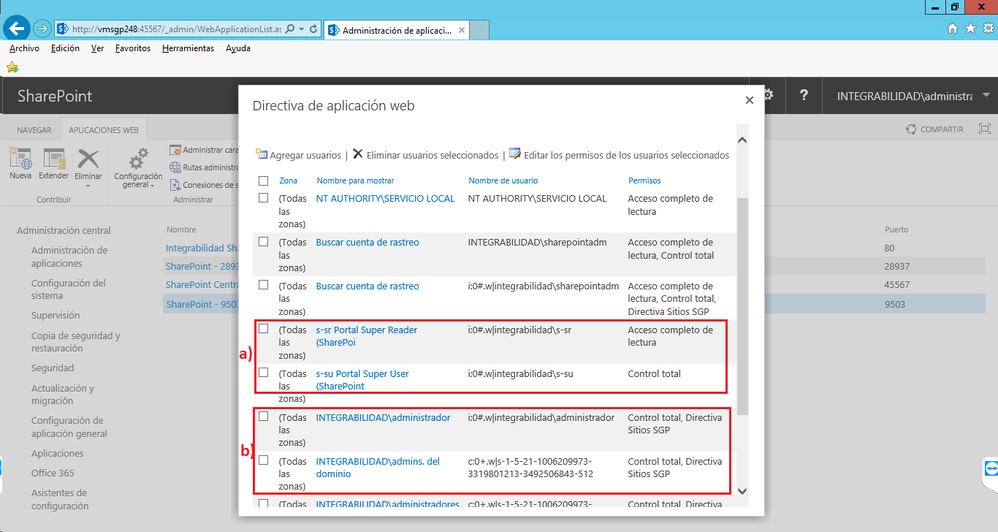
Task: Click the focus content icon beside COMPARTIR
Action: click(x=985, y=129)
